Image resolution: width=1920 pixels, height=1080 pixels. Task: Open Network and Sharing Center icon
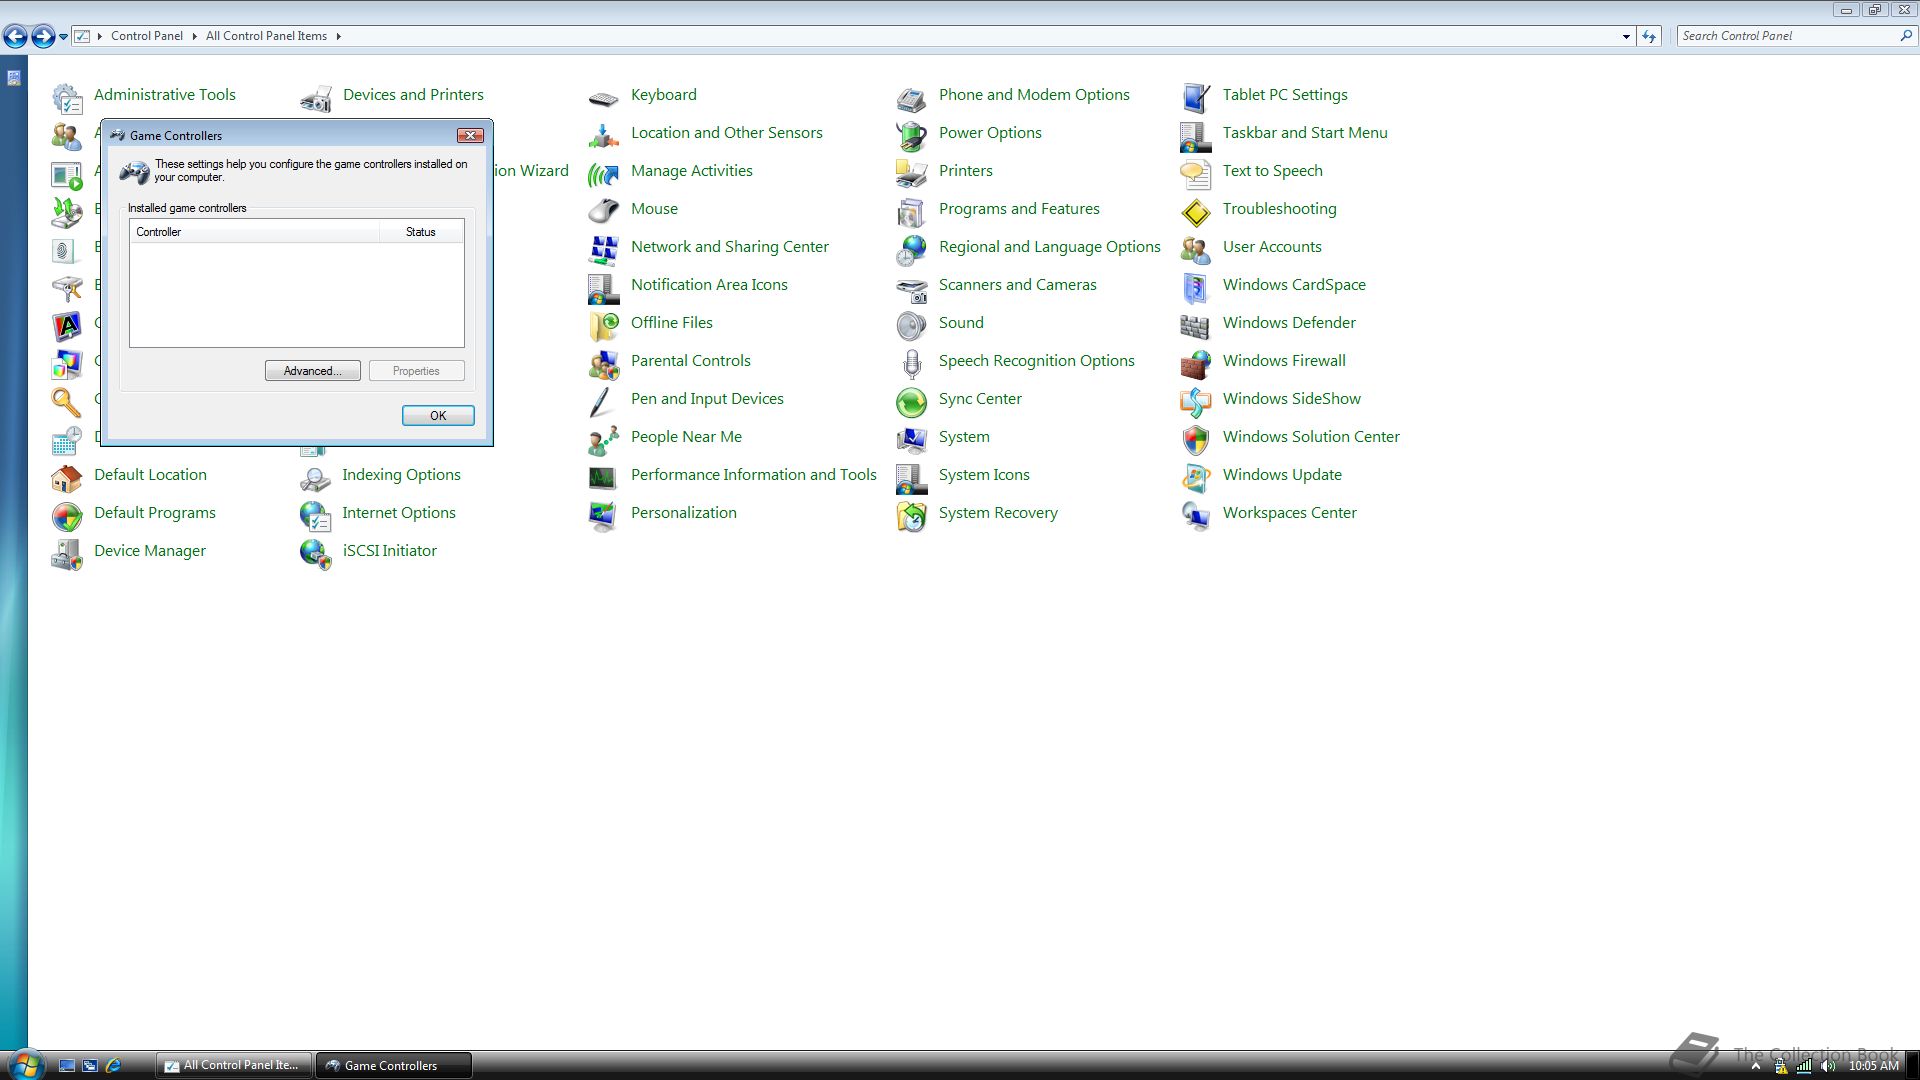(x=604, y=250)
